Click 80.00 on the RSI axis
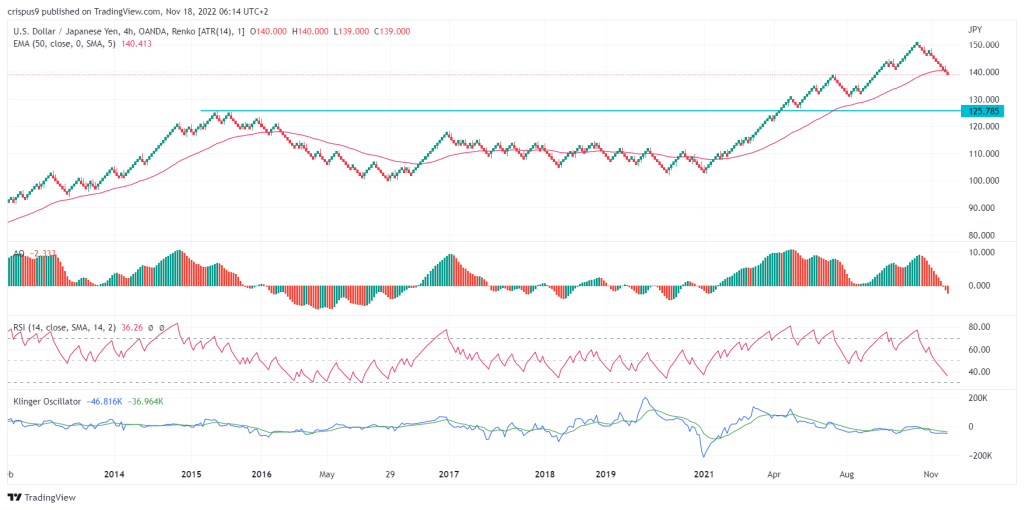 click(x=978, y=327)
